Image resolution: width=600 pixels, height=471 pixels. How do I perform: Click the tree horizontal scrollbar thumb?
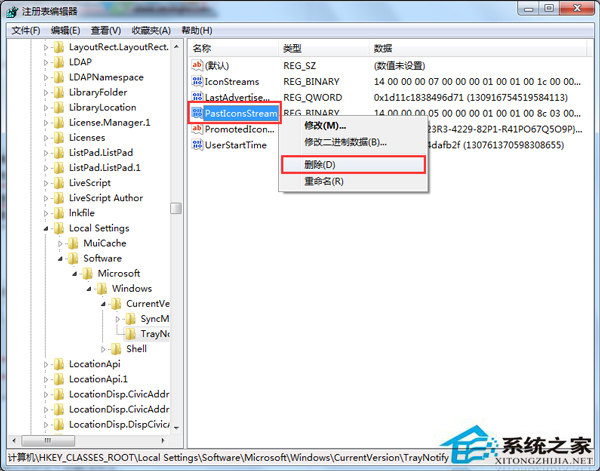[48, 440]
